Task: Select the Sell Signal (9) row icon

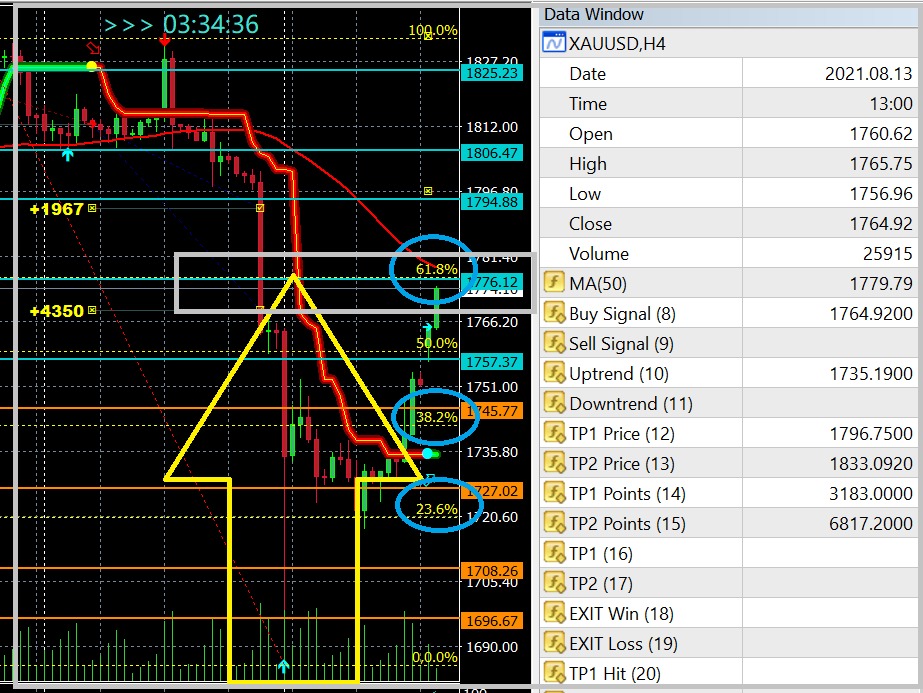Action: (x=554, y=344)
